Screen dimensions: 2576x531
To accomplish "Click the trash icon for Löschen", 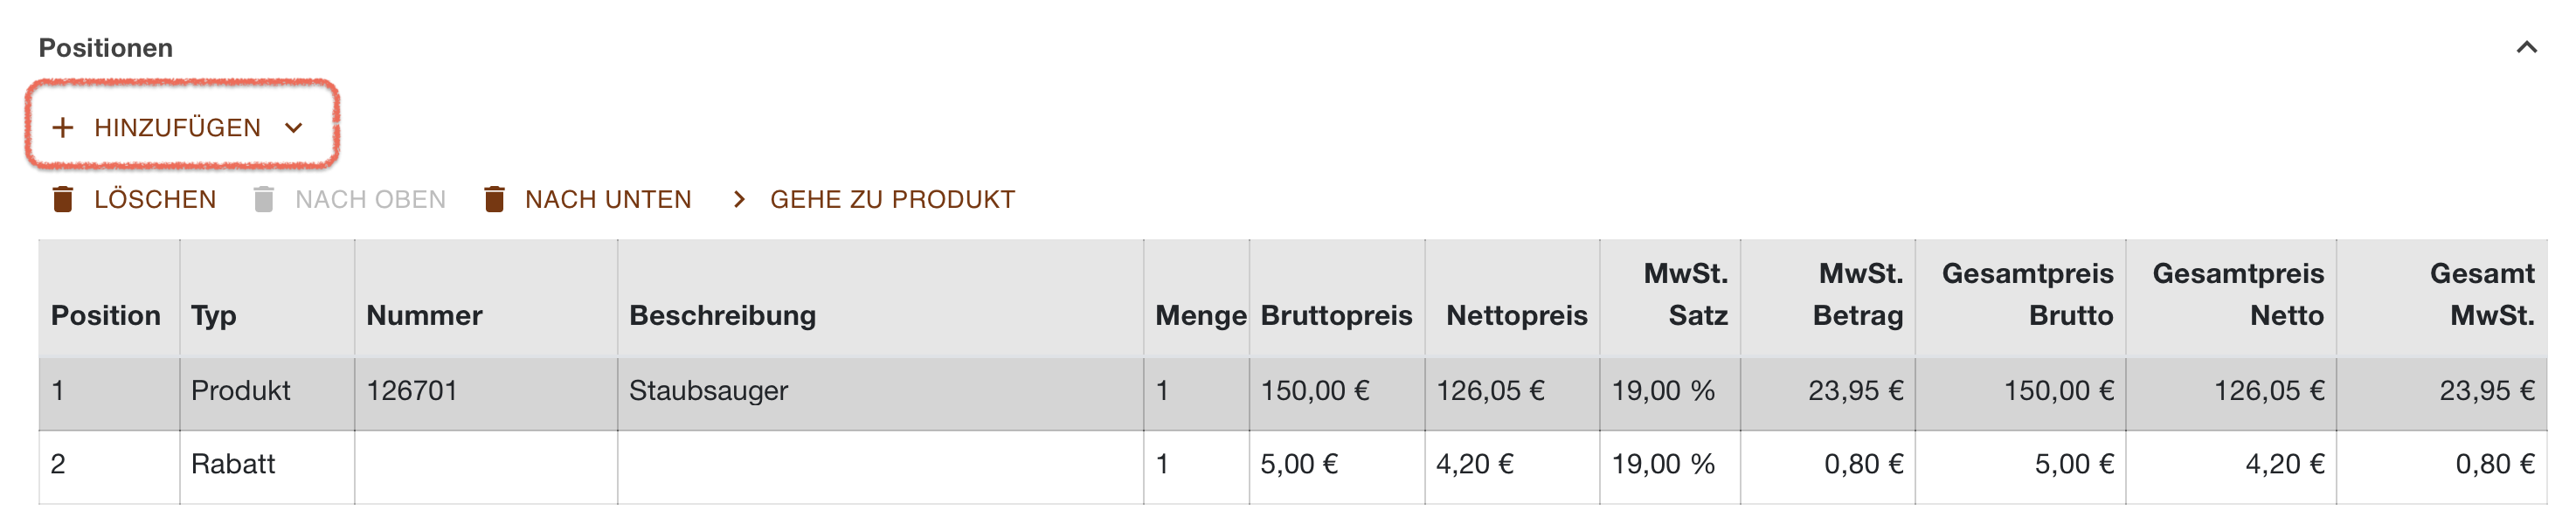I will (63, 199).
